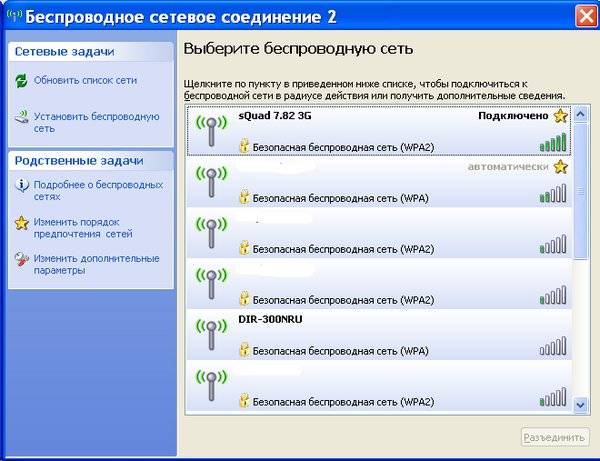Select the DIR-300NRU network entry
600x461 pixels.
pyautogui.click(x=380, y=335)
